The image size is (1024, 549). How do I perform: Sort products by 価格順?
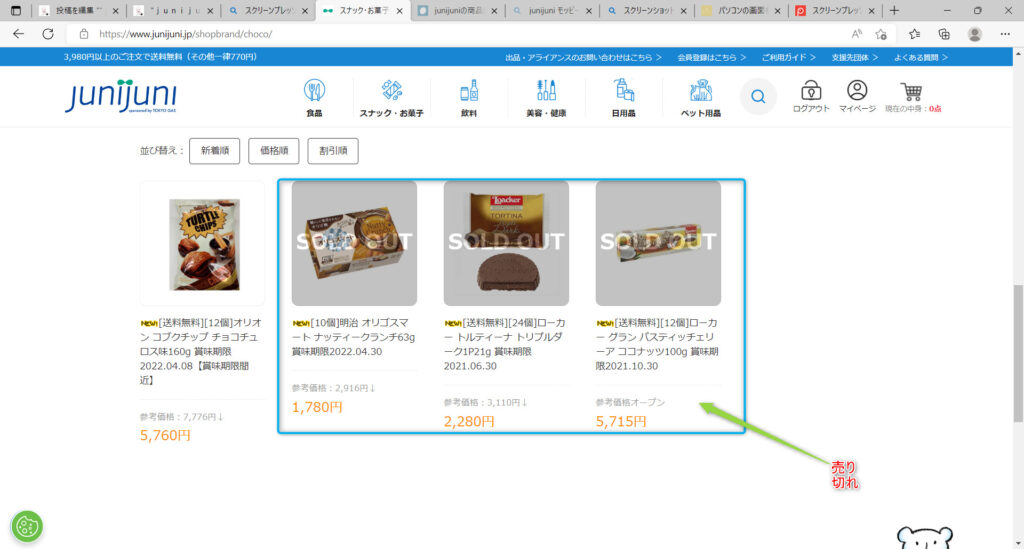click(274, 151)
